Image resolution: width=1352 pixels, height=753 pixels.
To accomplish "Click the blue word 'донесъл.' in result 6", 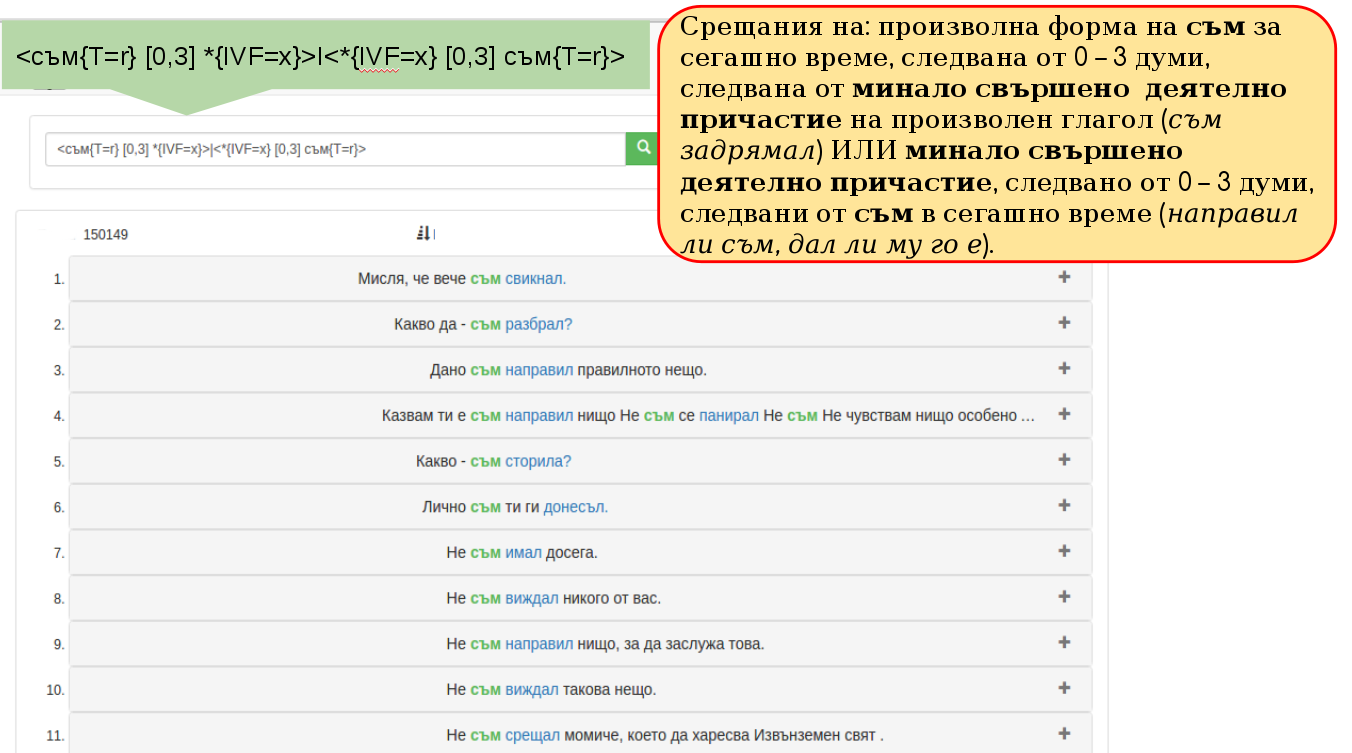I will [x=575, y=508].
